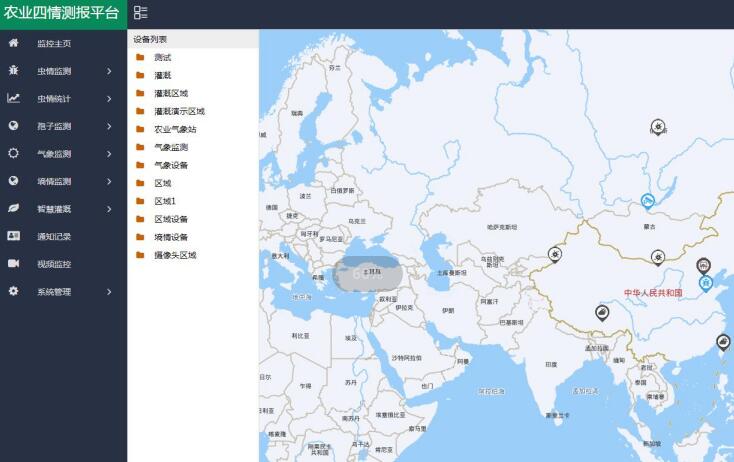
Task: Click the 农业四情测报平台 platform title
Action: pos(61,13)
